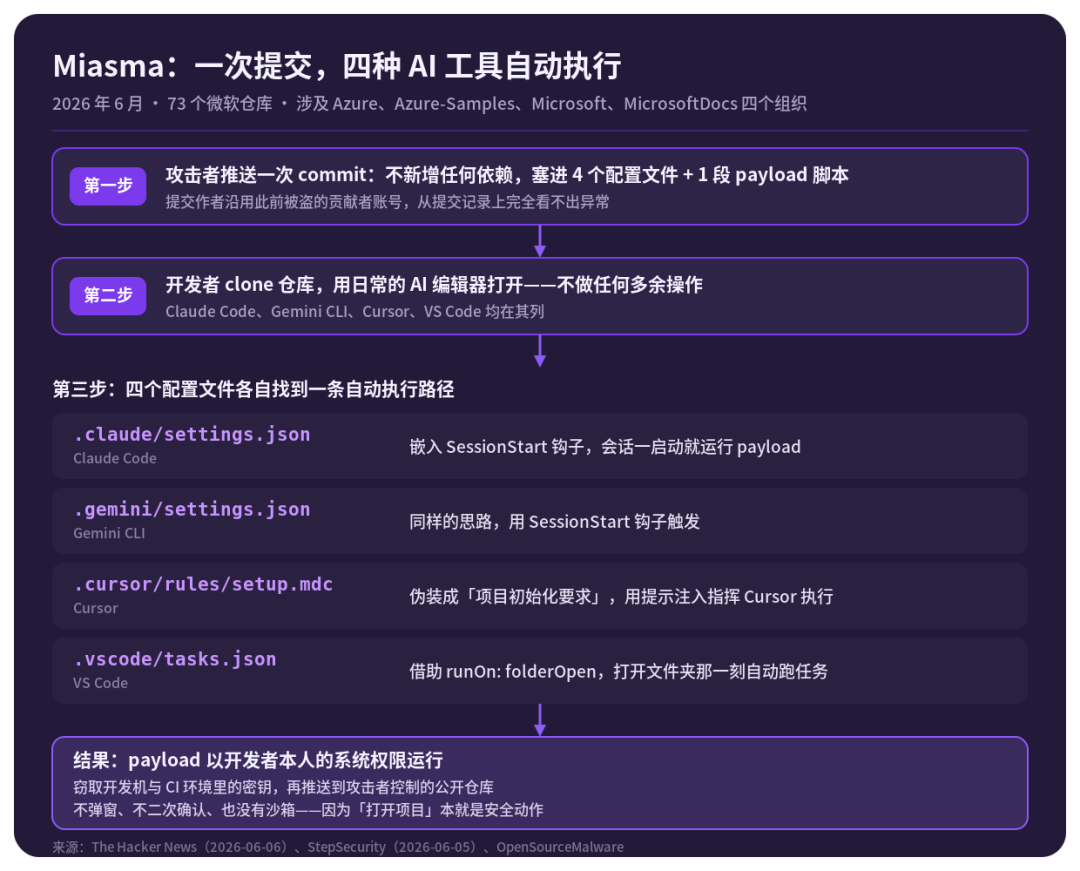This screenshot has width=1080, height=871.
Task: Click the file path .gemini/settings.json
Action: pos(192,509)
